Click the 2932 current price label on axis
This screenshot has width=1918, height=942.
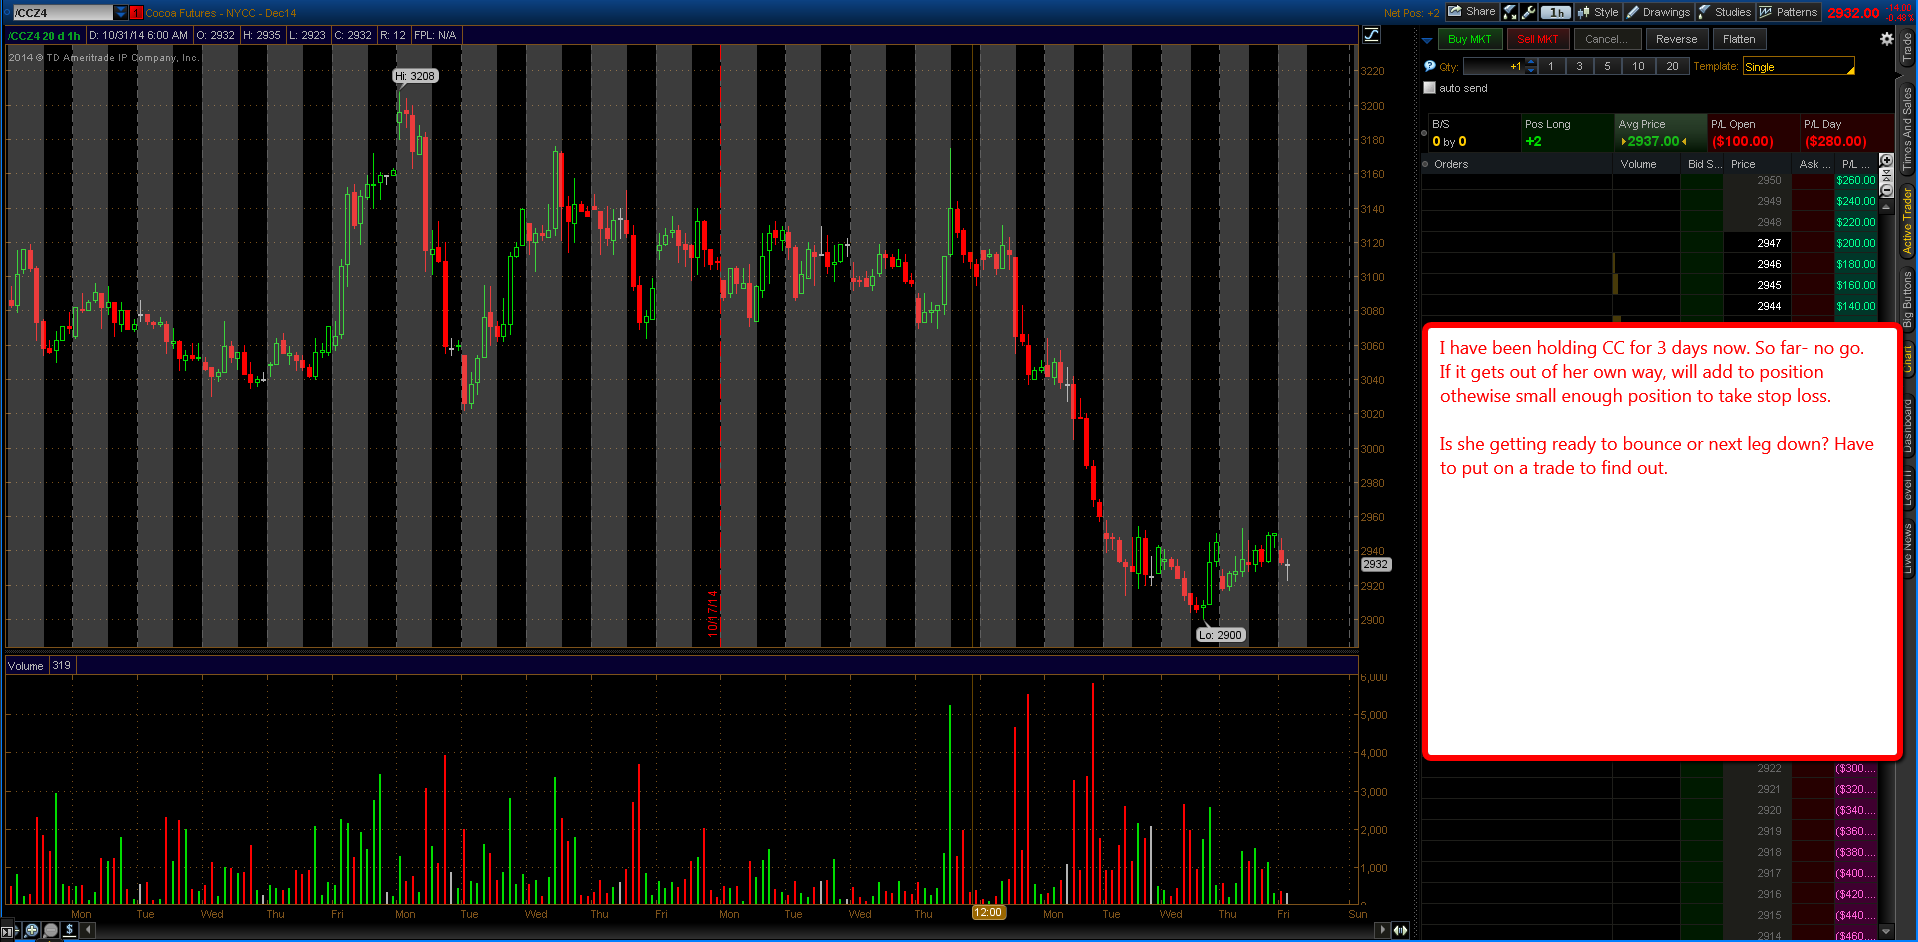tap(1376, 564)
